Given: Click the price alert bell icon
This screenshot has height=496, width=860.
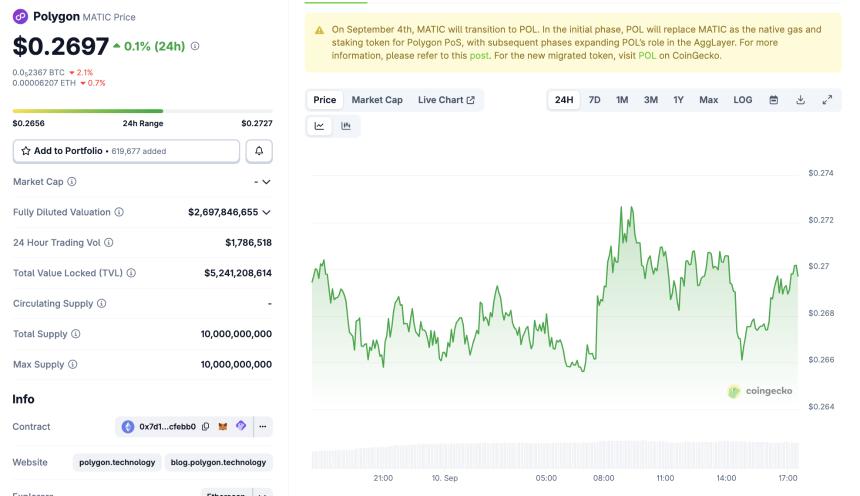Looking at the screenshot, I should 258,151.
